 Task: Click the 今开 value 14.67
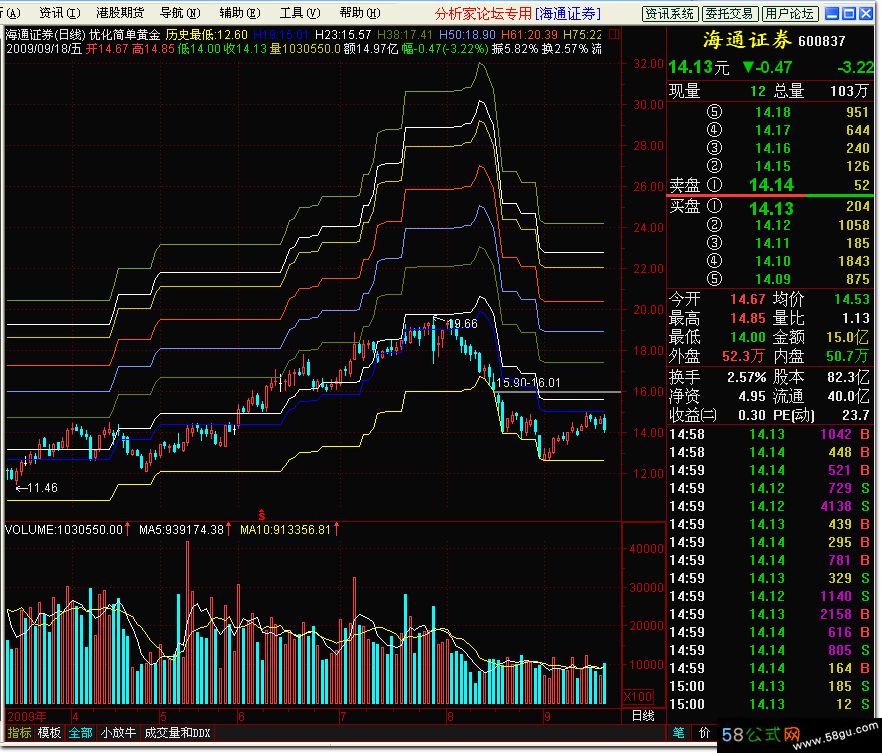748,299
